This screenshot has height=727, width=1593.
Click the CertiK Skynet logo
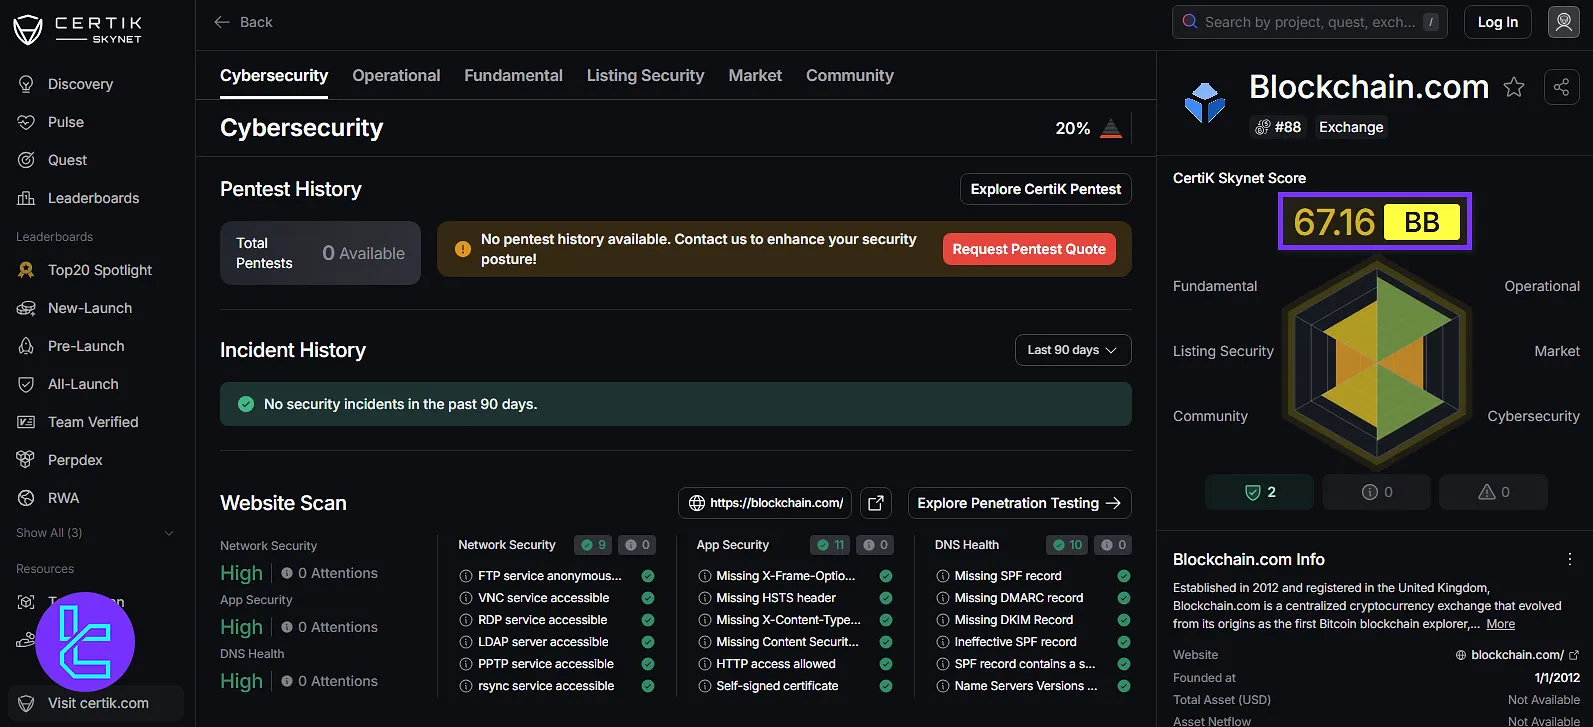click(78, 29)
